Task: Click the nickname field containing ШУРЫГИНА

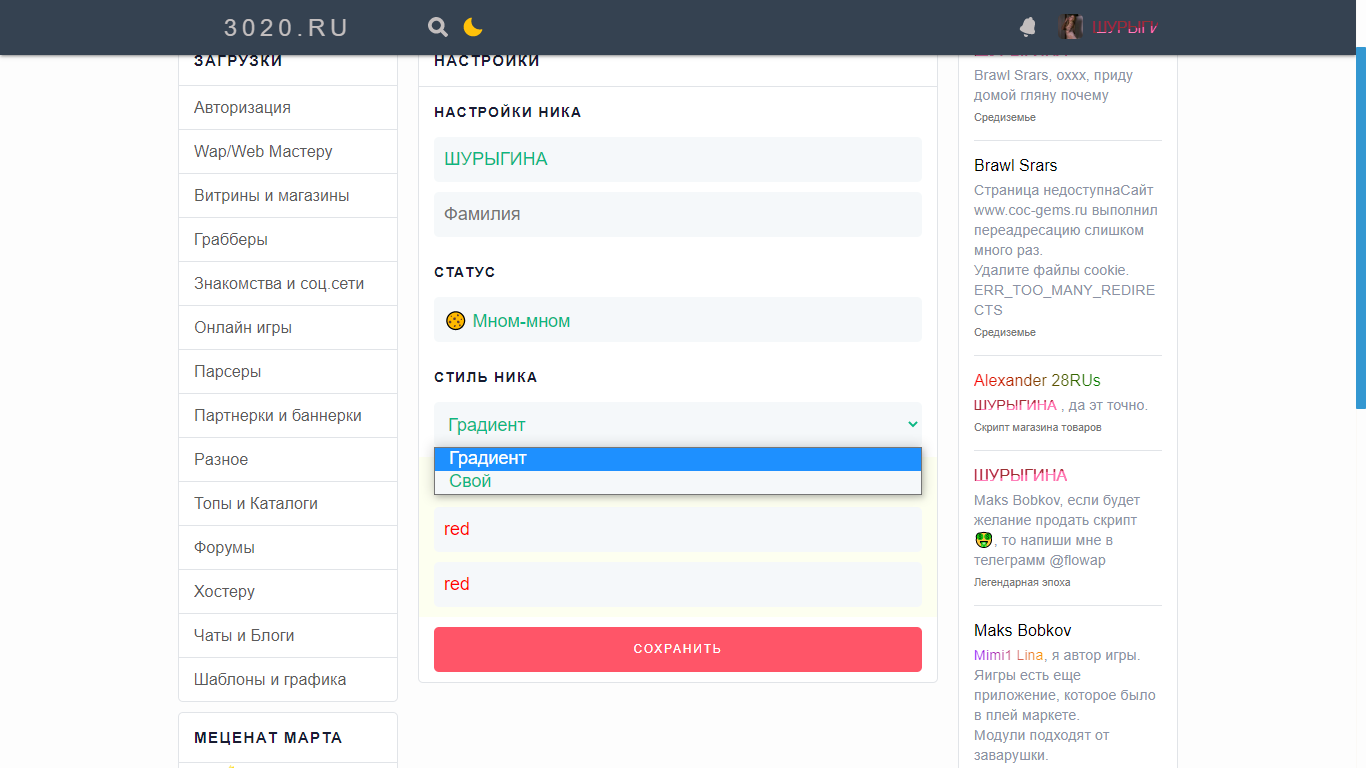Action: click(677, 159)
